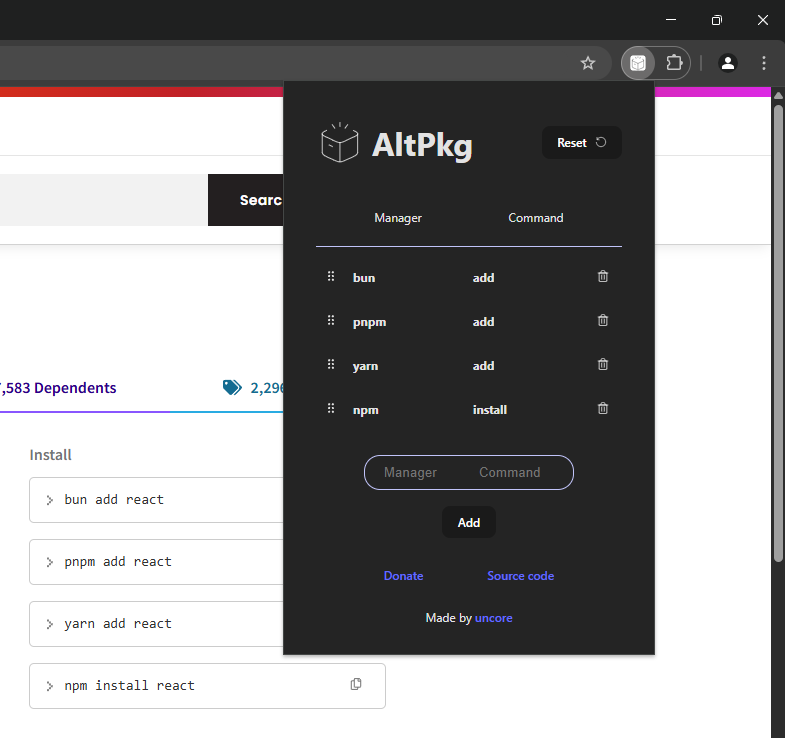Open the uncore author link

coord(494,618)
